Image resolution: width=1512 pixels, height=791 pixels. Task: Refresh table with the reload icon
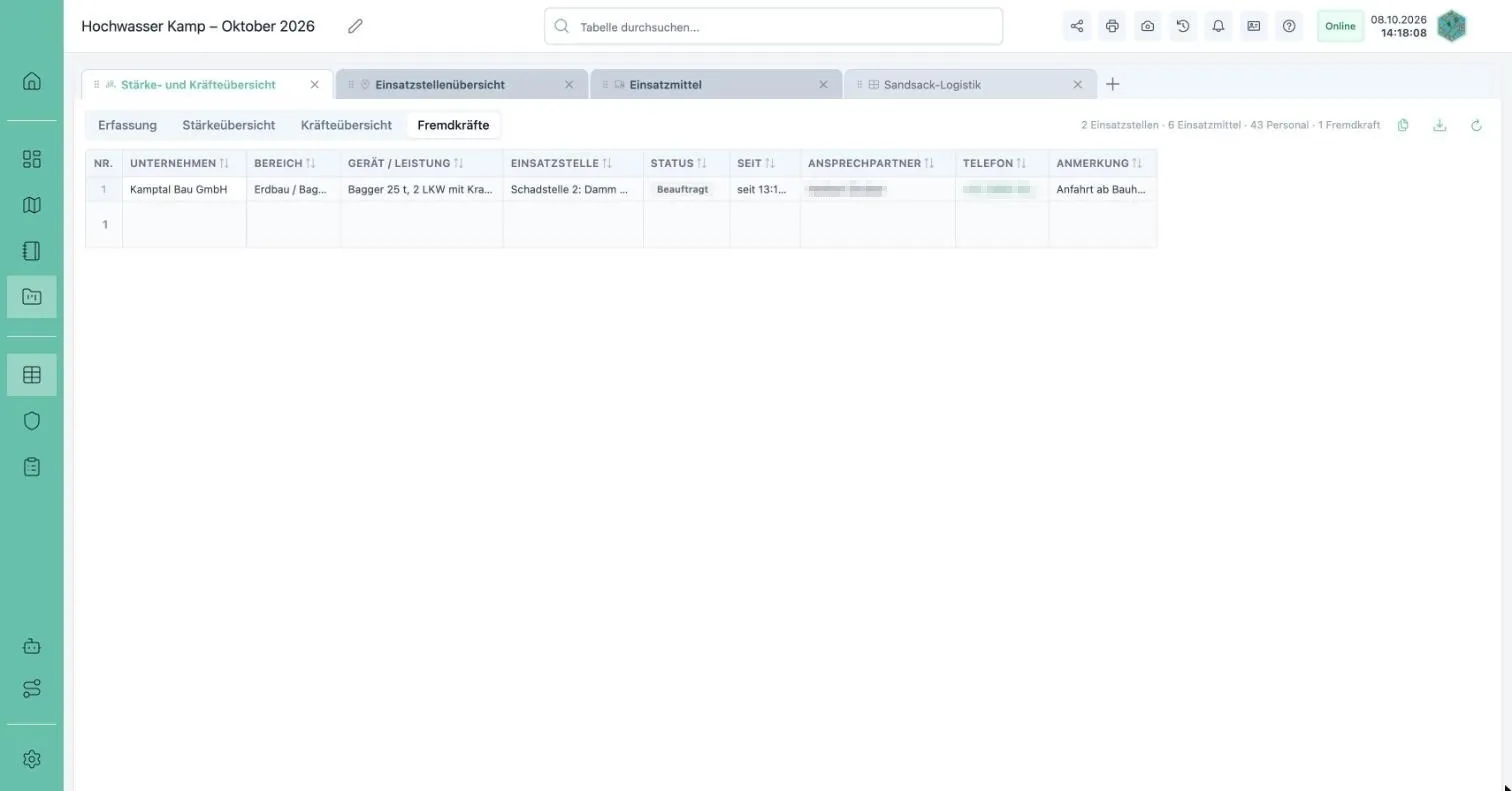tap(1476, 125)
